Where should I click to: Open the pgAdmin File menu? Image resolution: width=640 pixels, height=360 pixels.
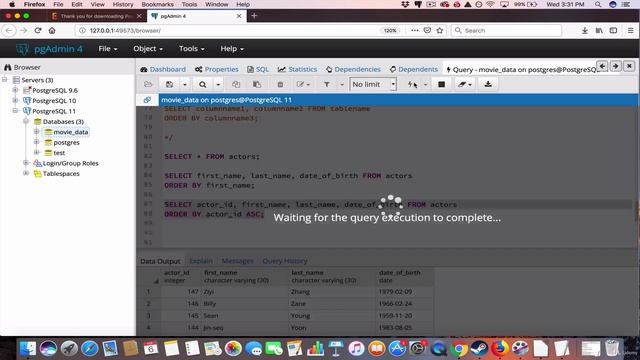[x=108, y=49]
